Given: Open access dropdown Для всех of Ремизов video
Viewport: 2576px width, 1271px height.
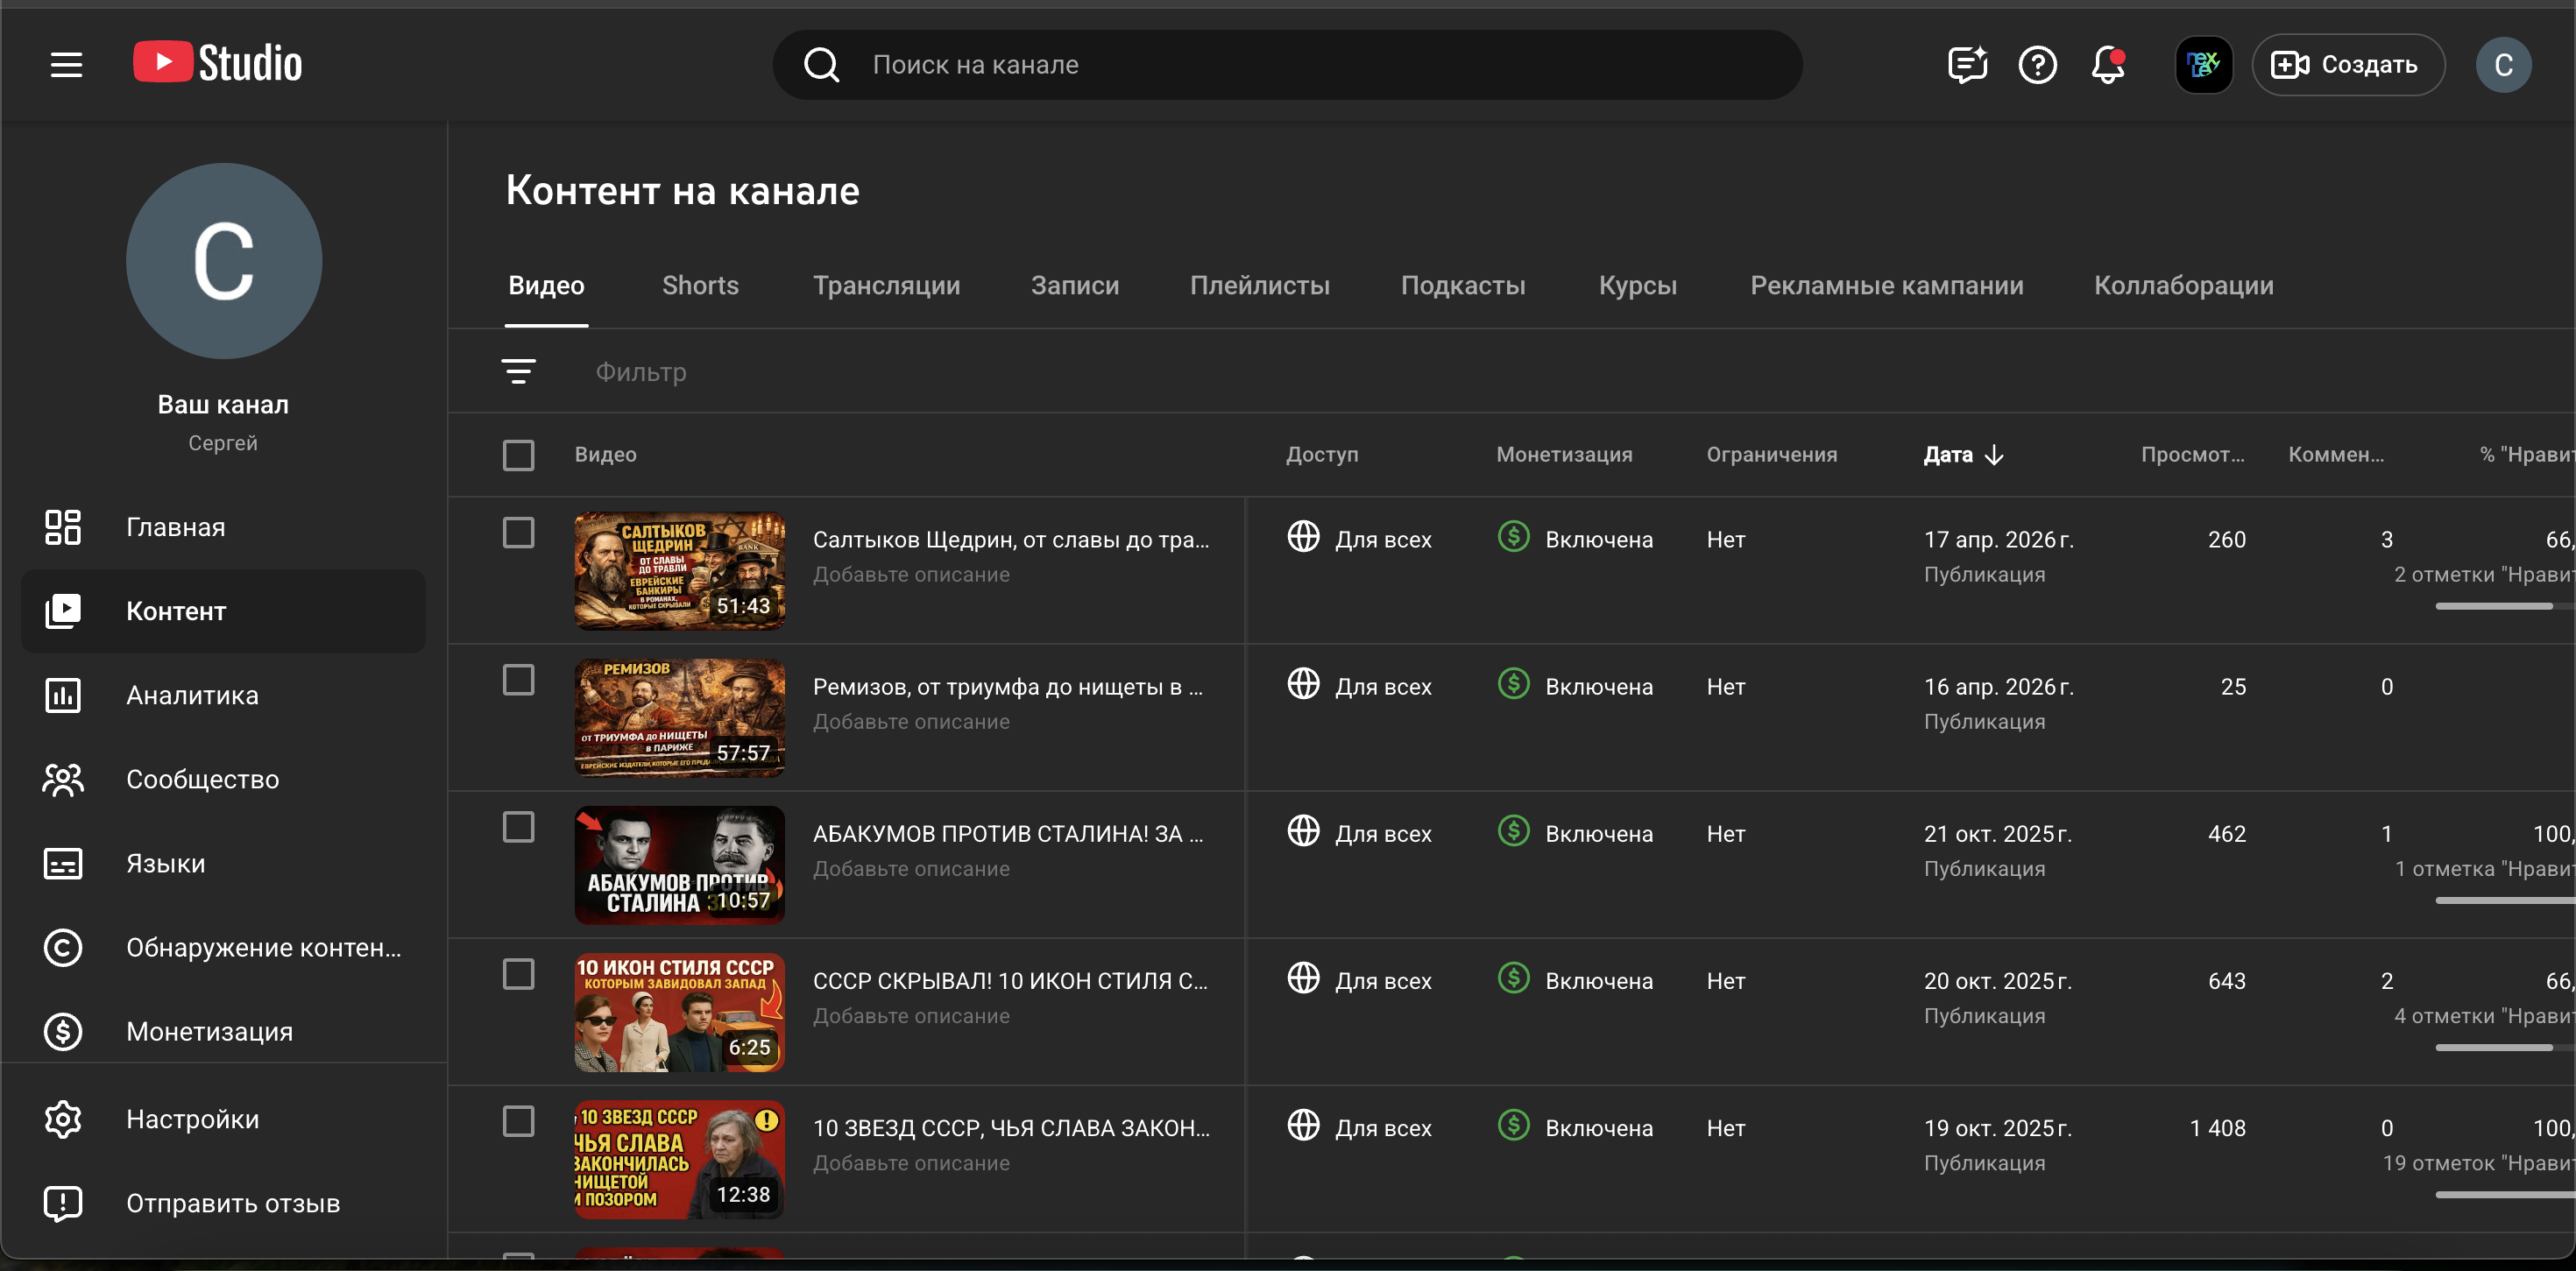Looking at the screenshot, I should (1360, 686).
